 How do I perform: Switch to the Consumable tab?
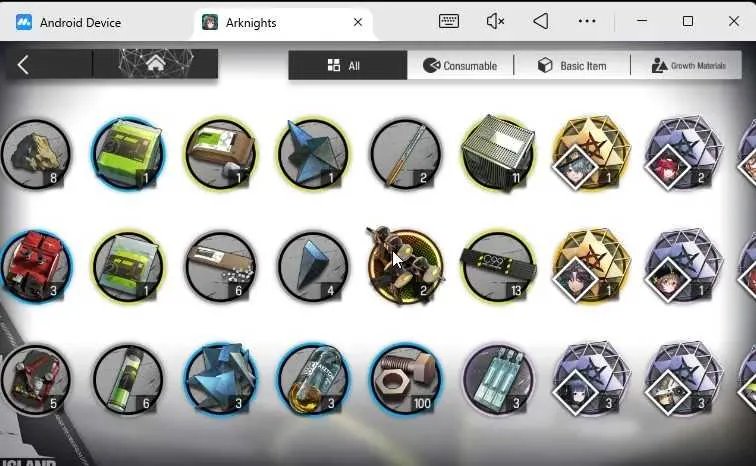pos(460,66)
